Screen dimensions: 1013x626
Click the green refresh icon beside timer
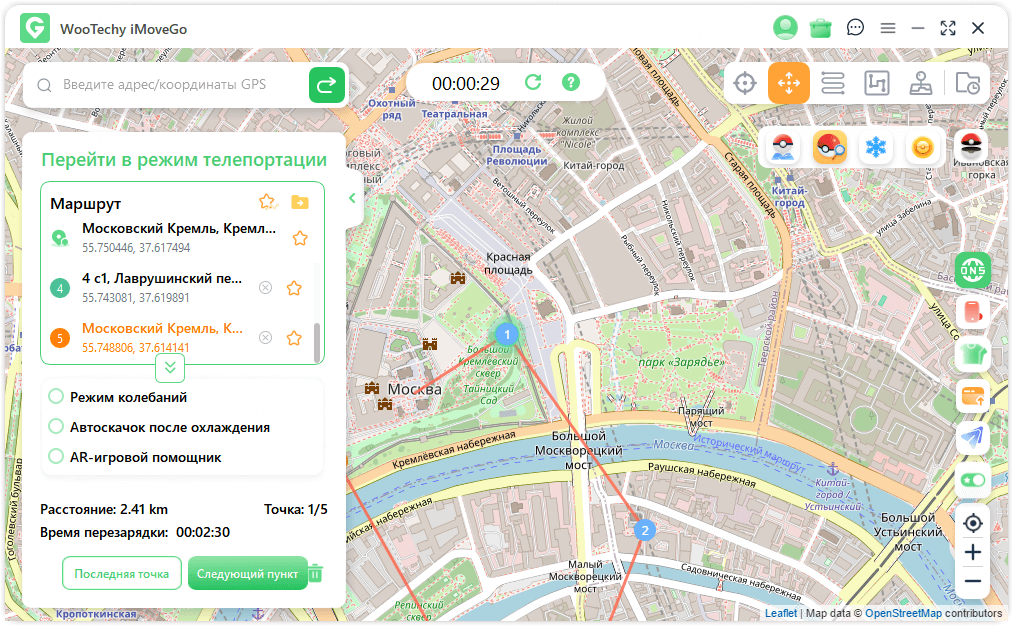[x=533, y=83]
